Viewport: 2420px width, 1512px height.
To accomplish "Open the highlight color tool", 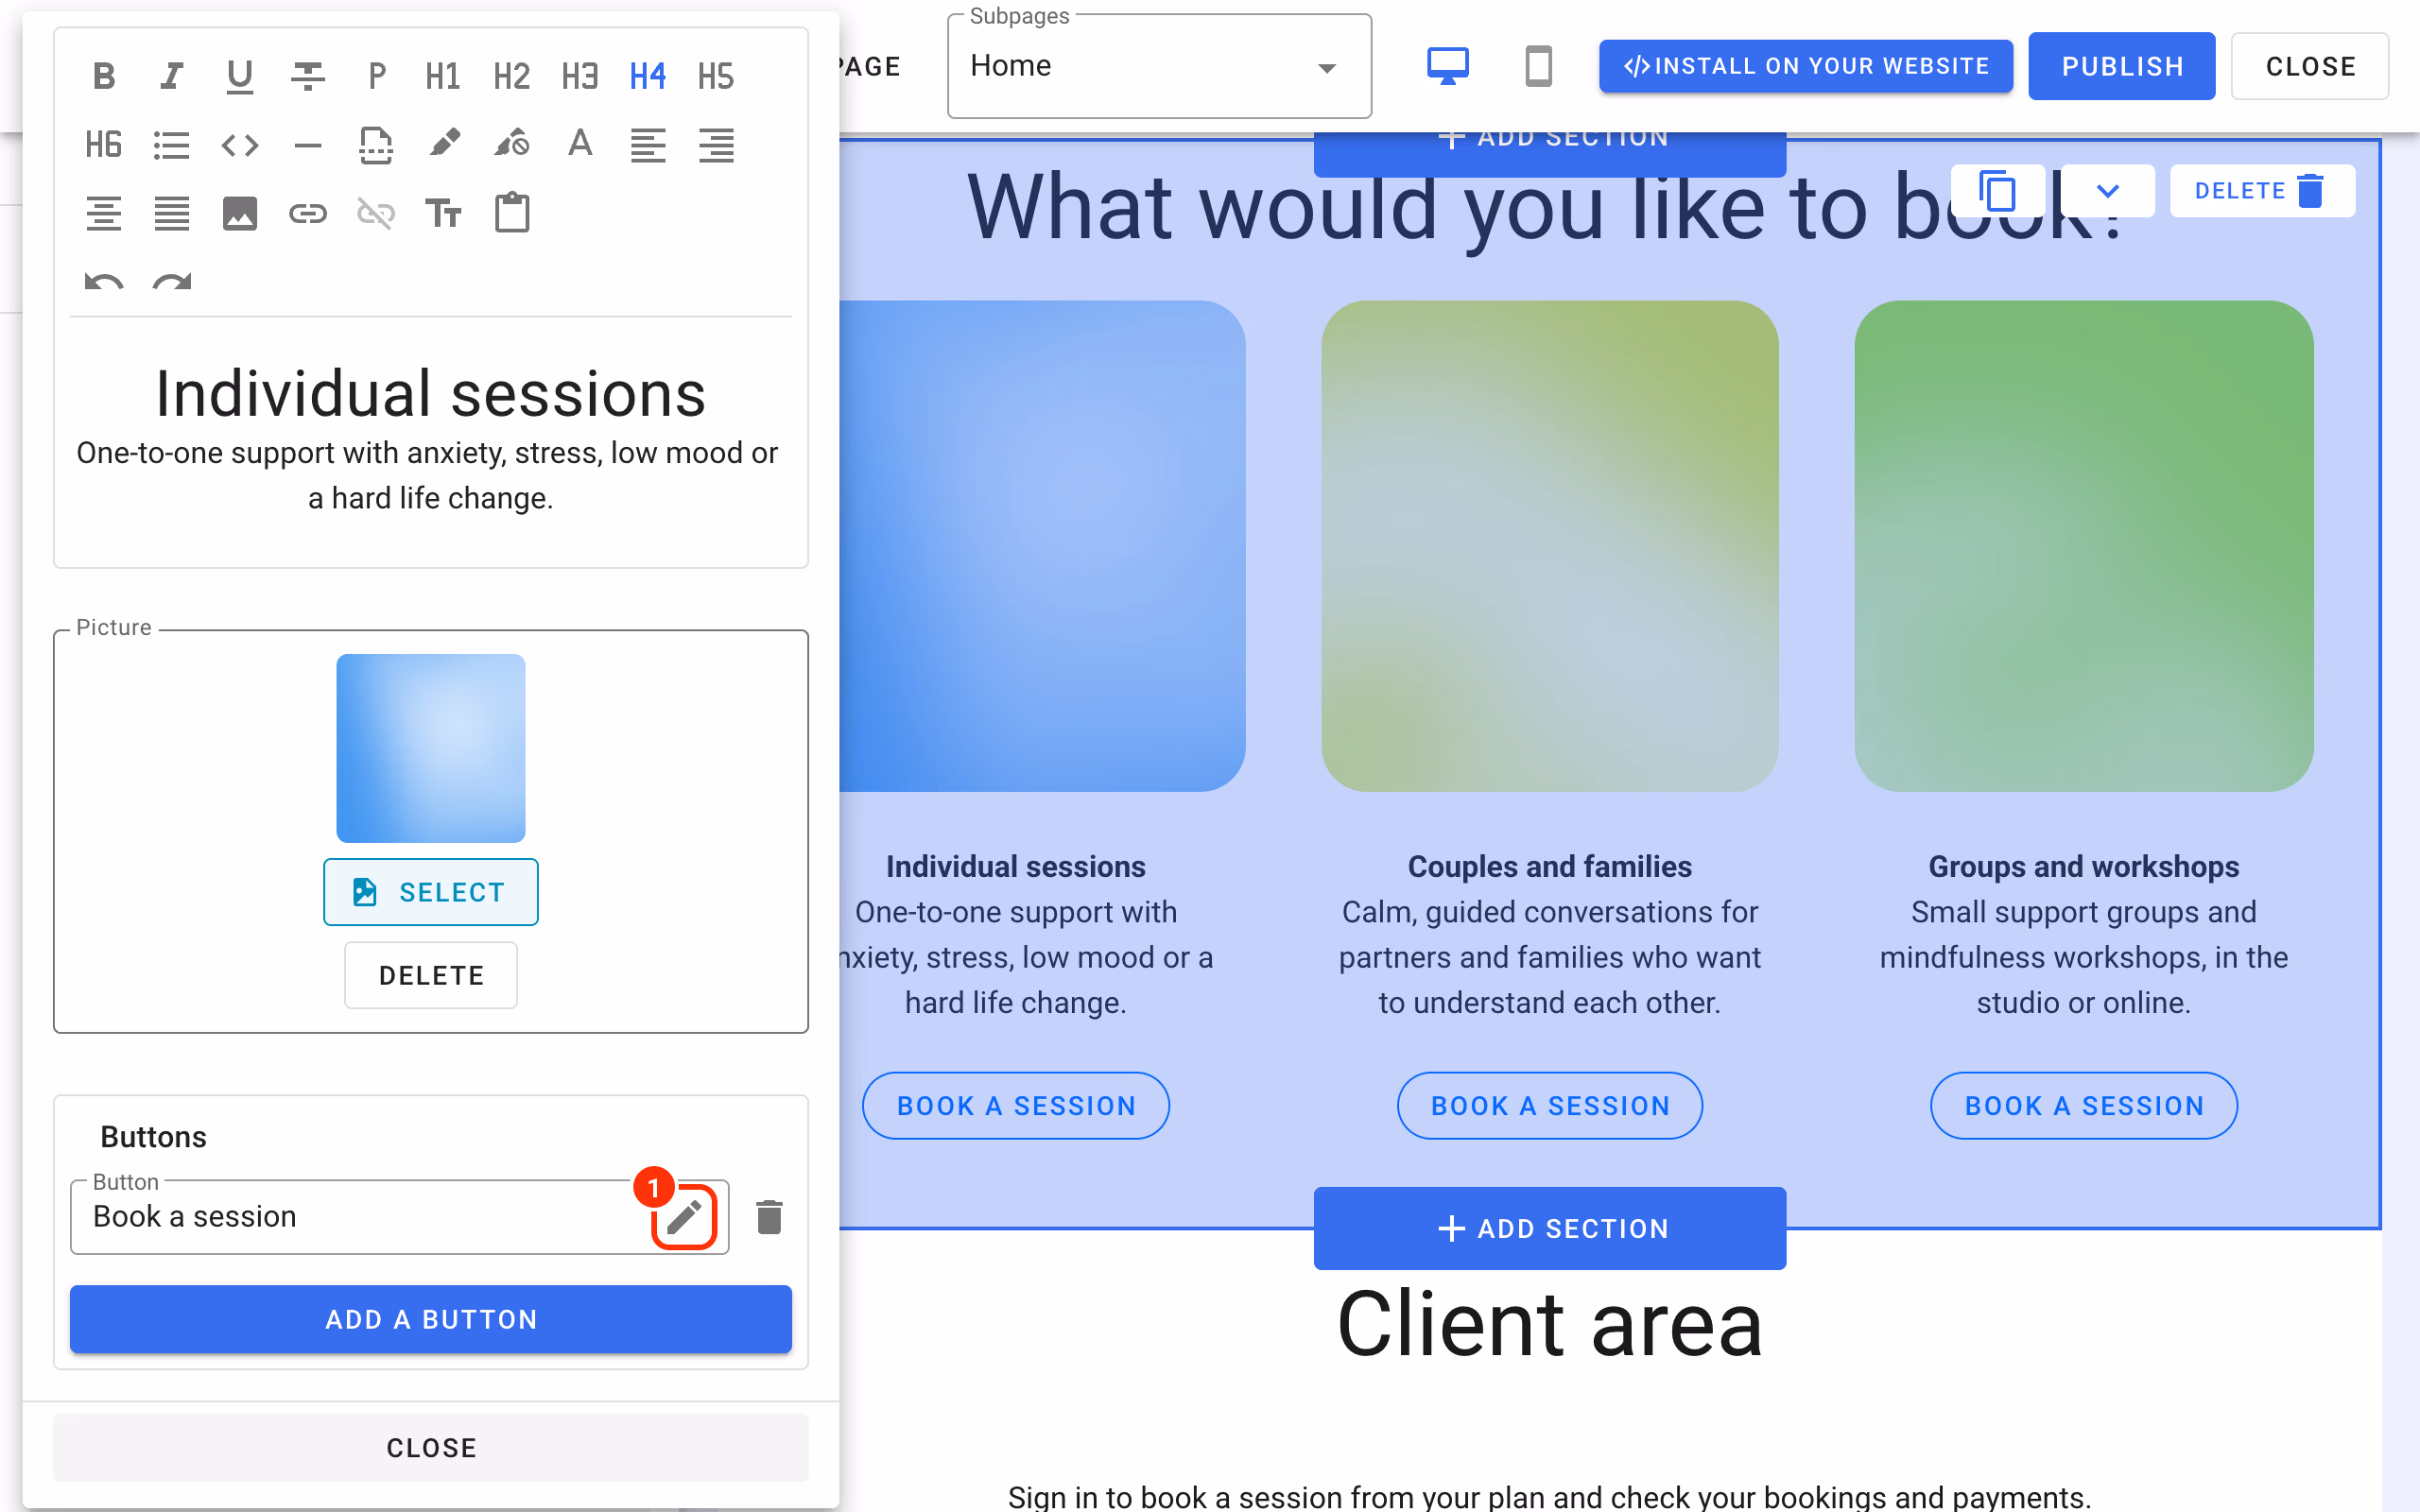I will coord(443,145).
